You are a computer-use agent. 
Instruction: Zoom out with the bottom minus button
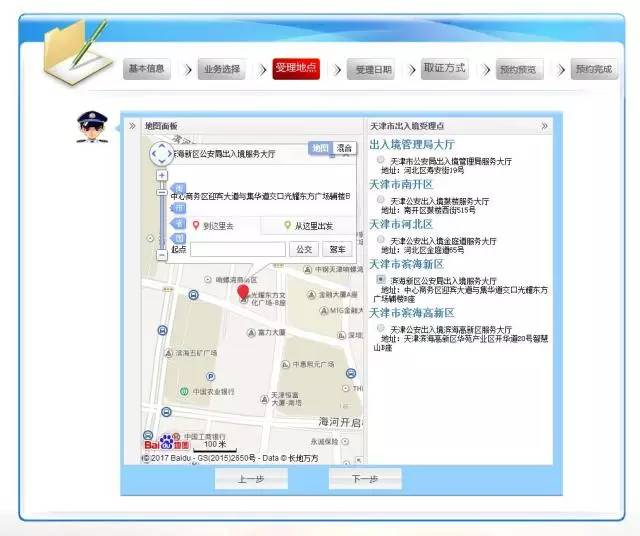tap(162, 255)
